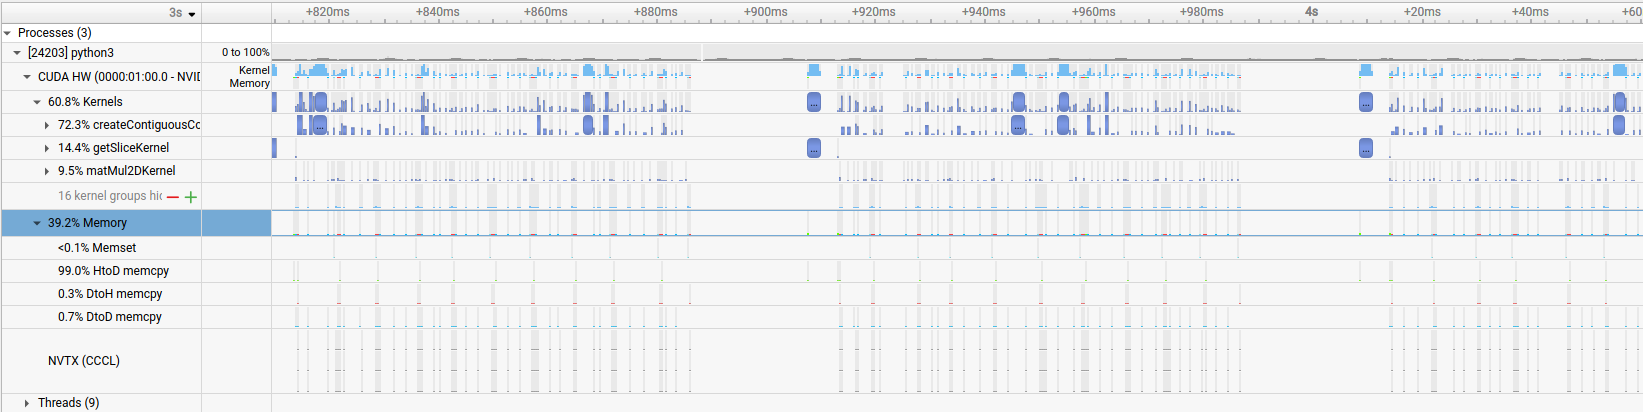Click the +920ms ruler tick

(x=873, y=12)
